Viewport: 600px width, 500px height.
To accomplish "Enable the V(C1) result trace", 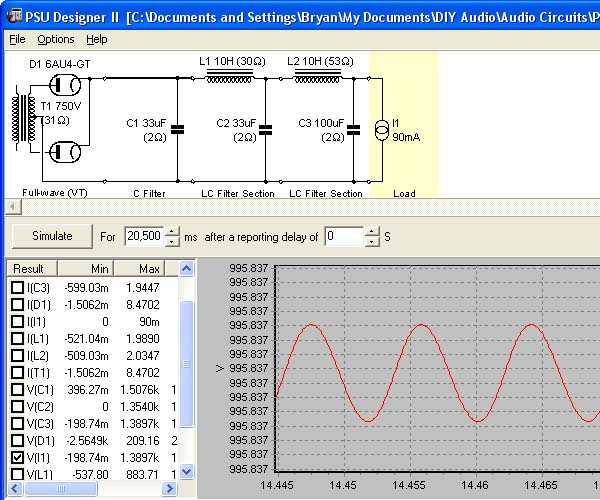I will tap(17, 389).
